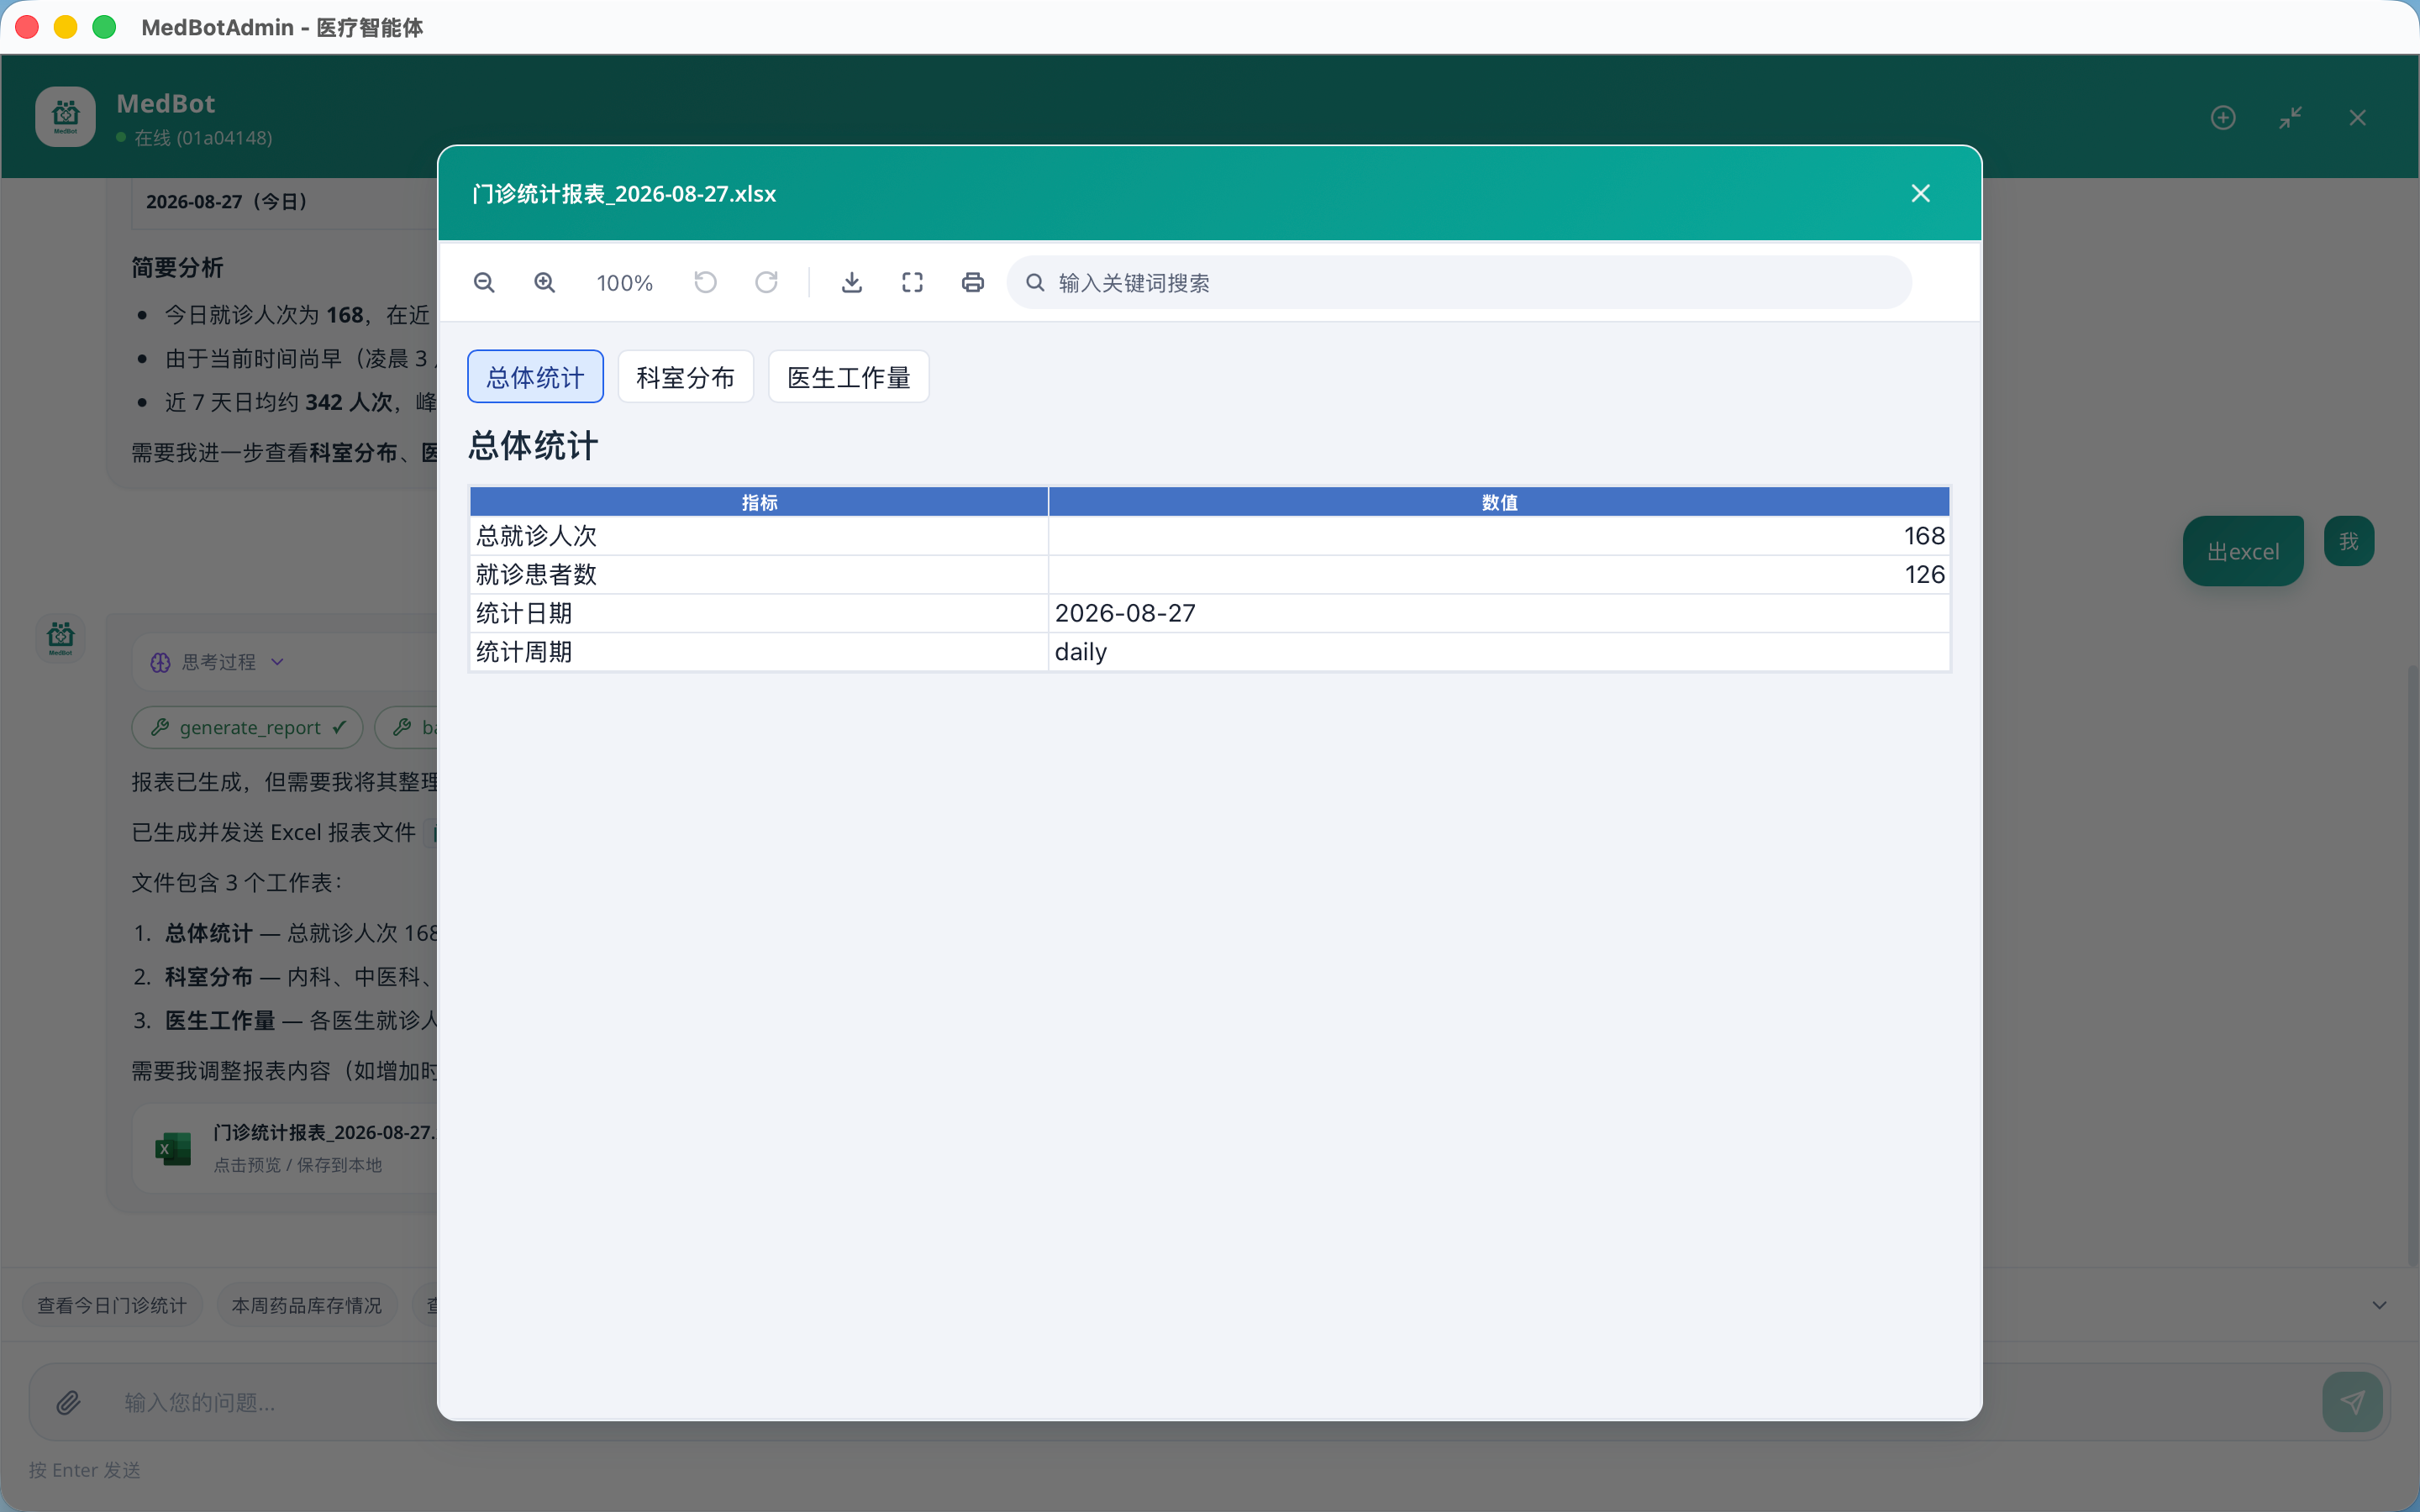Select the daily value cell
Screen dimensions: 2420x1512
coord(1499,652)
